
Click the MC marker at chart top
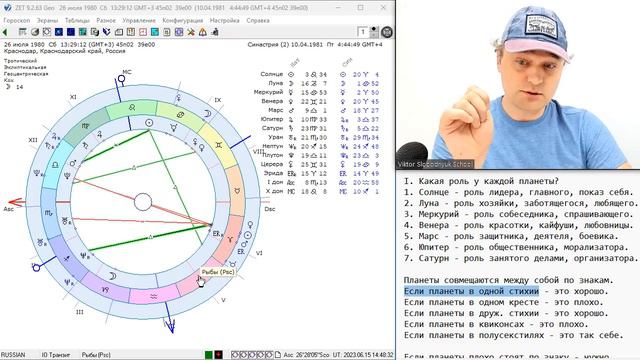tap(121, 78)
